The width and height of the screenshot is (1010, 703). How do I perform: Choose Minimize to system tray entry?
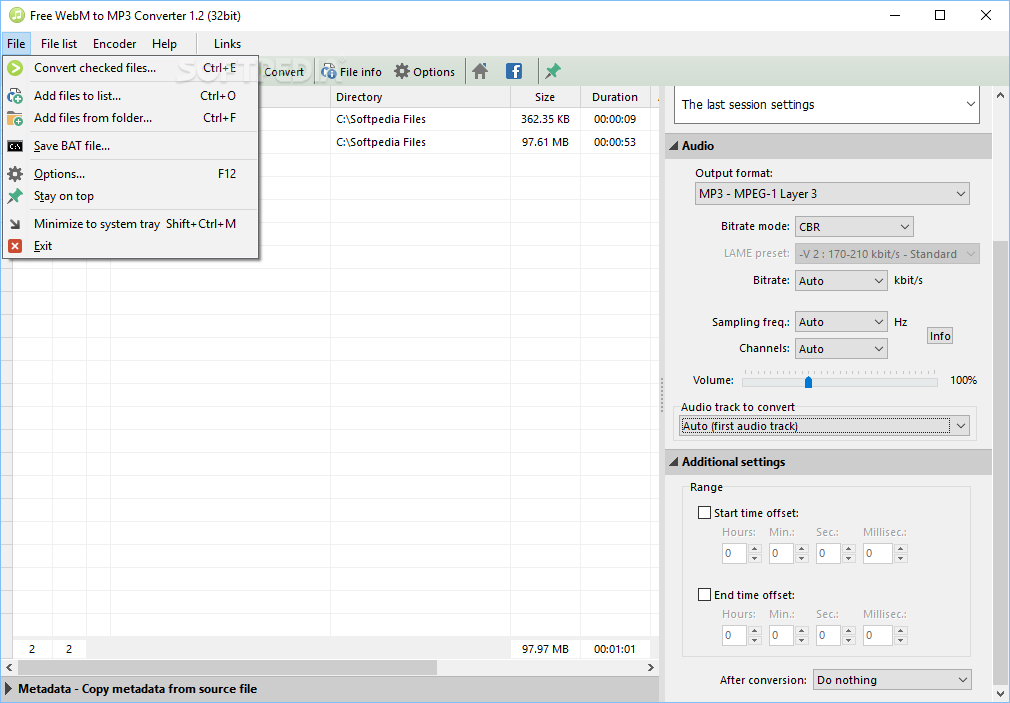[131, 224]
